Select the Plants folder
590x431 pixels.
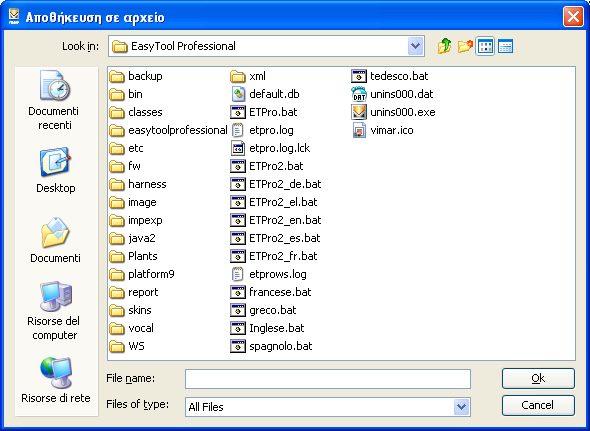(134, 256)
